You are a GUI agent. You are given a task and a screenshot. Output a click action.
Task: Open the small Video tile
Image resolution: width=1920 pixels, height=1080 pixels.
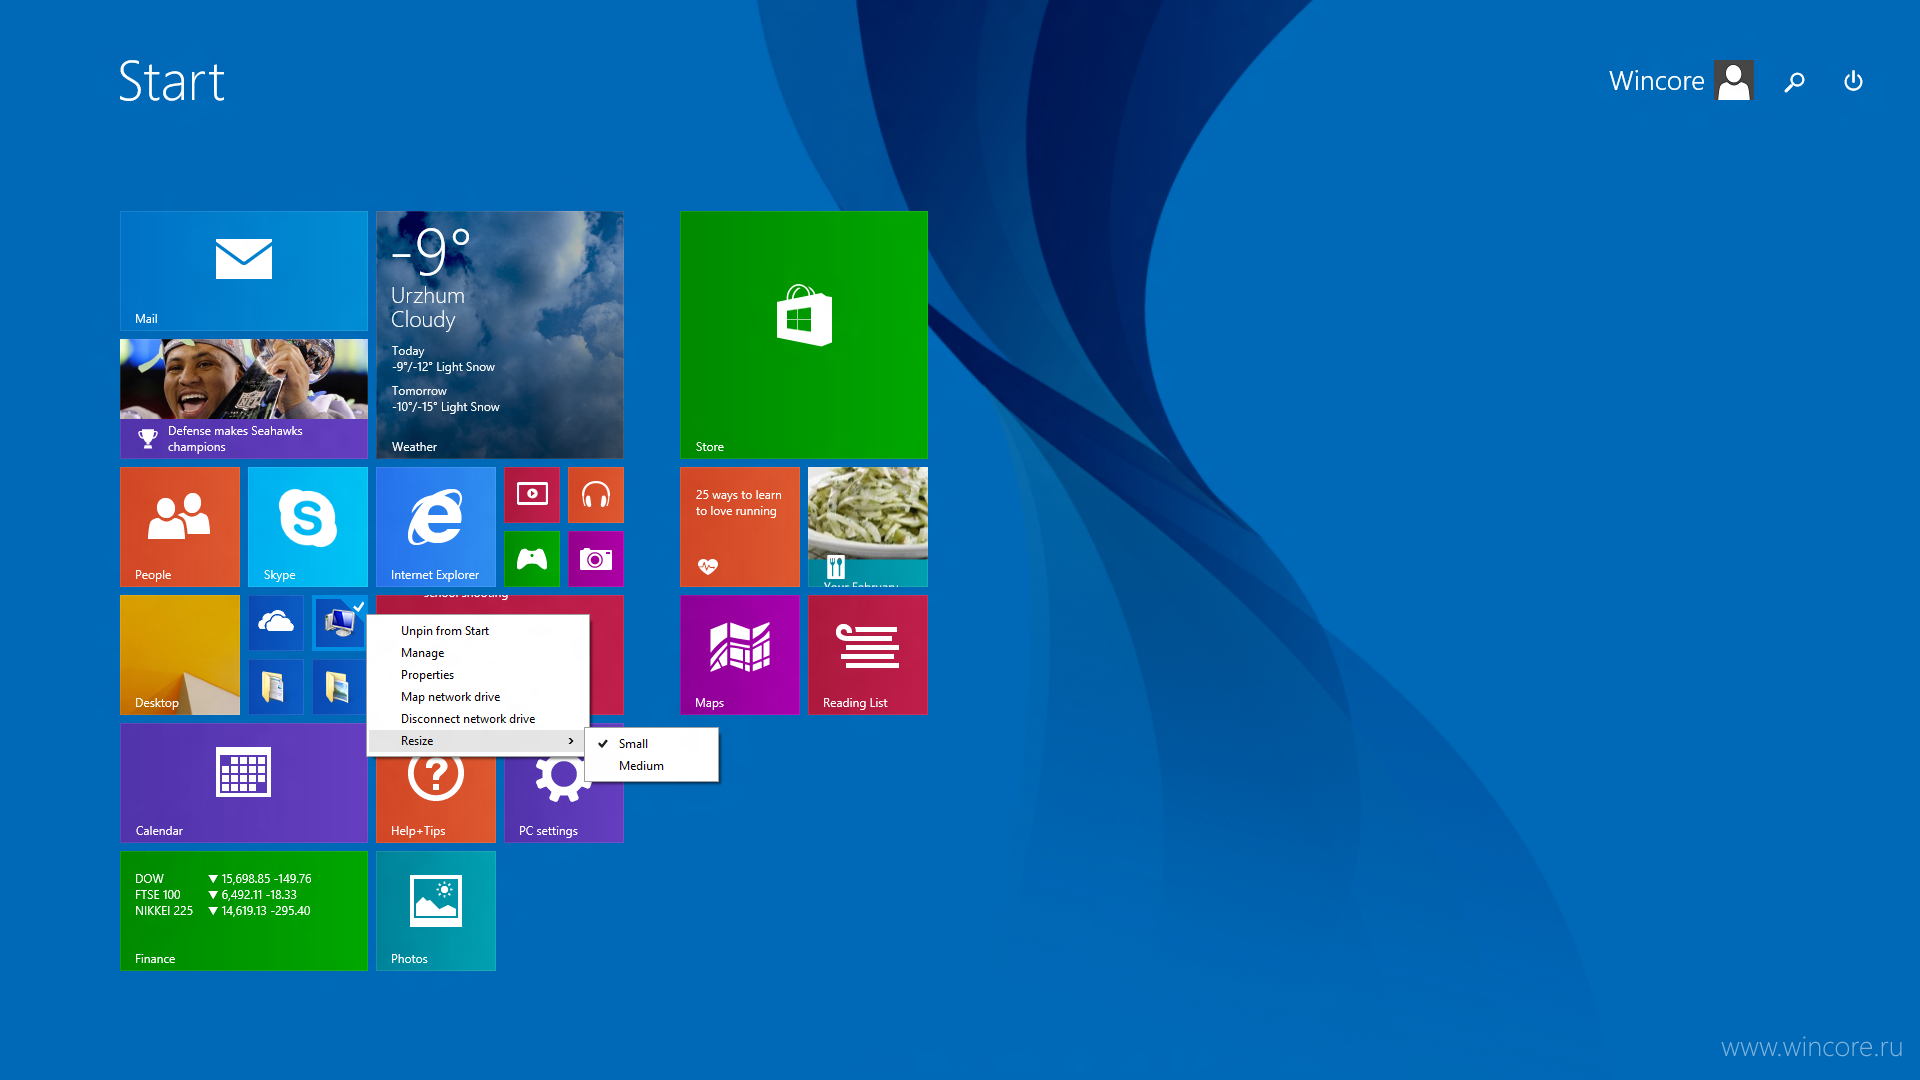[x=532, y=495]
